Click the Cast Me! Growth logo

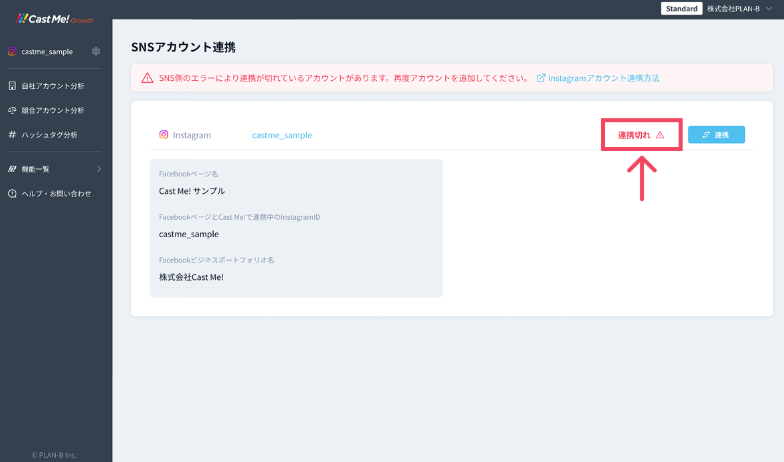coord(54,19)
